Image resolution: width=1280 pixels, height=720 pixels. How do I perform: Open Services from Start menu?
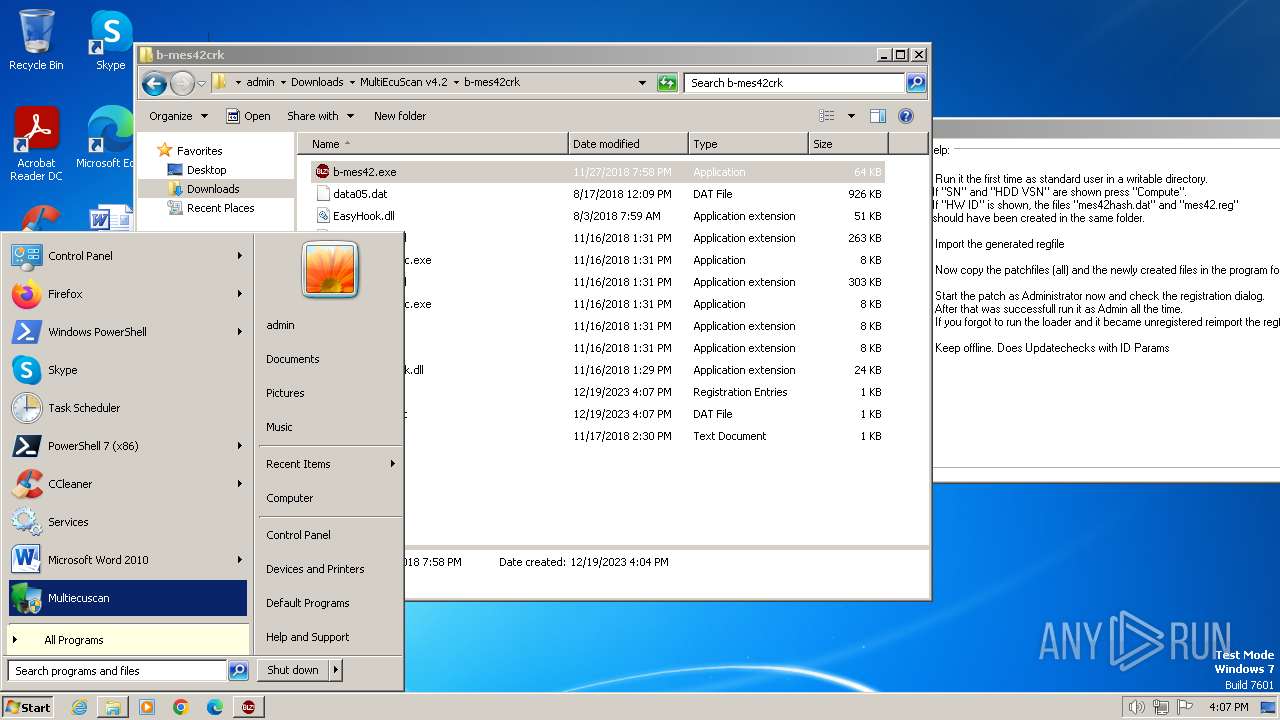(127, 522)
